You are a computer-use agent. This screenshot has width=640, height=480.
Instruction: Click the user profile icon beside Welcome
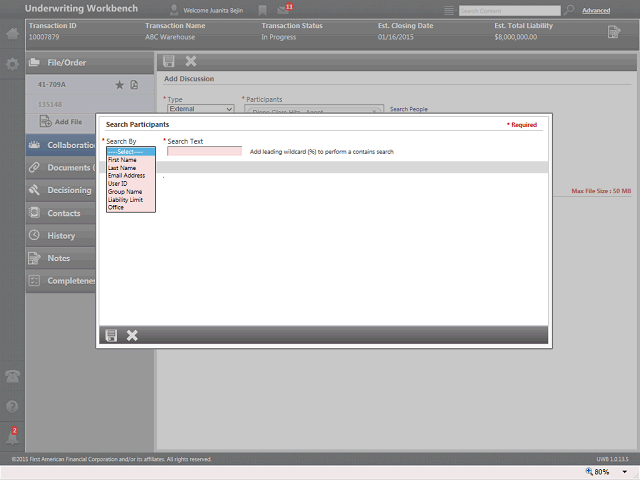click(x=174, y=10)
